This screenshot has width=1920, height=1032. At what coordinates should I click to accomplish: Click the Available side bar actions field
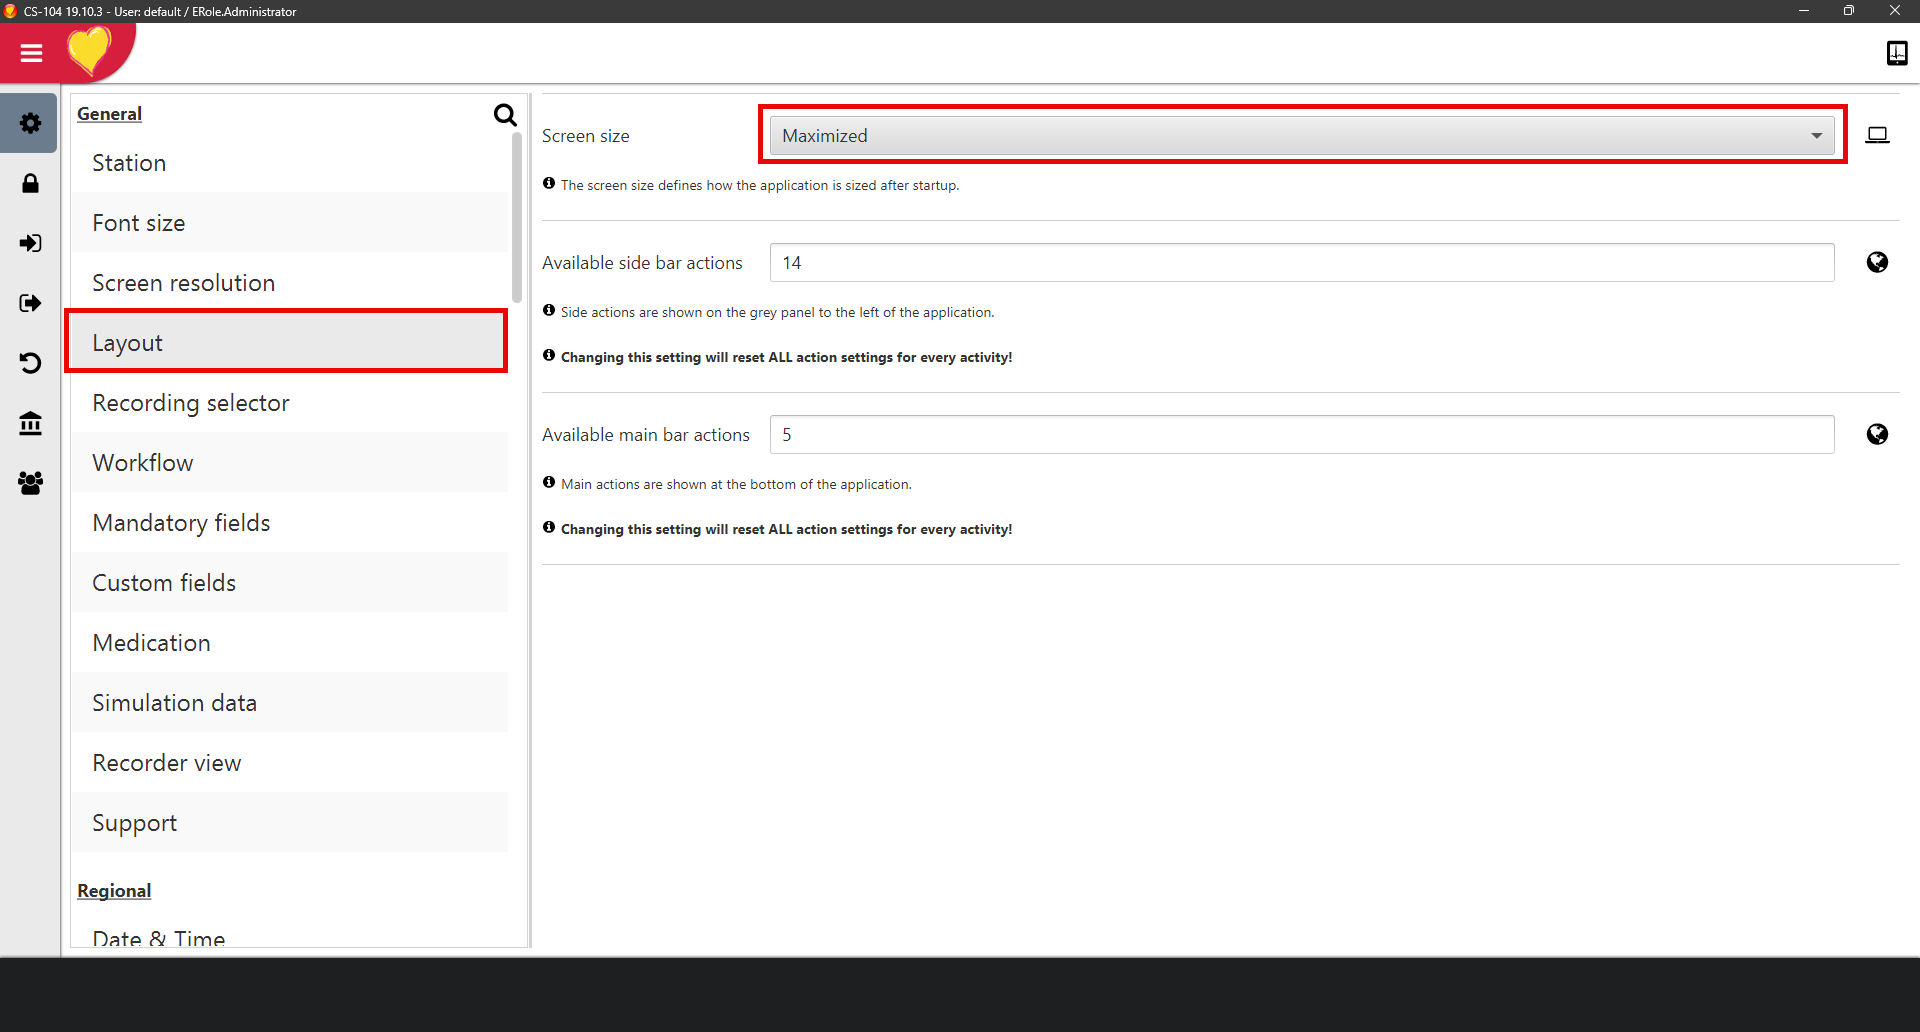coord(1301,263)
